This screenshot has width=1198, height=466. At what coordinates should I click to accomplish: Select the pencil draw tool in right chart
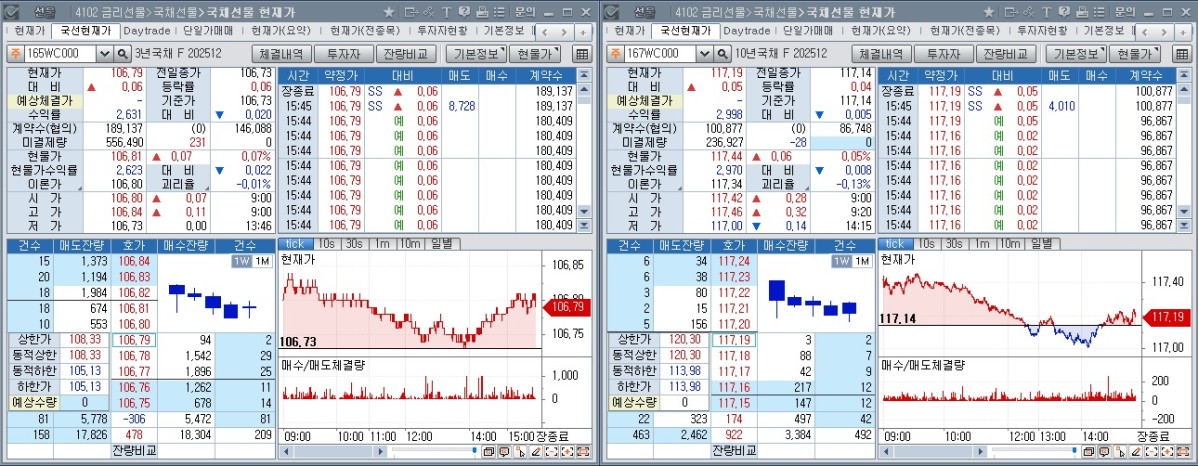(1136, 451)
